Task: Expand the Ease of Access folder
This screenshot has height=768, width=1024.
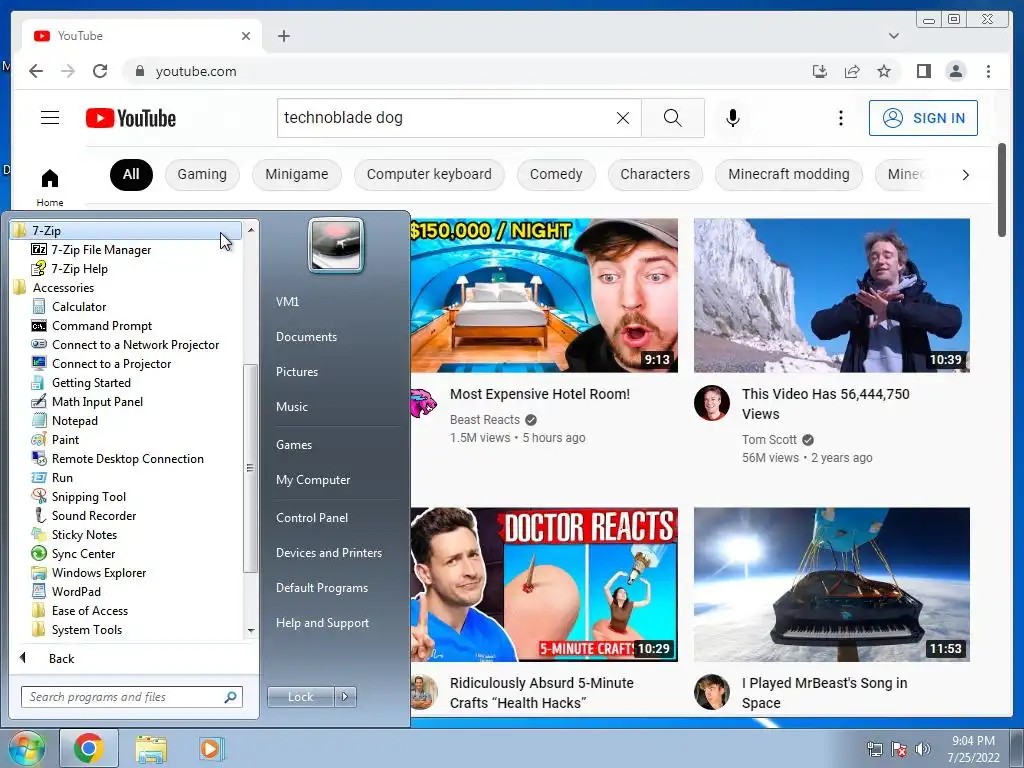Action: point(89,610)
